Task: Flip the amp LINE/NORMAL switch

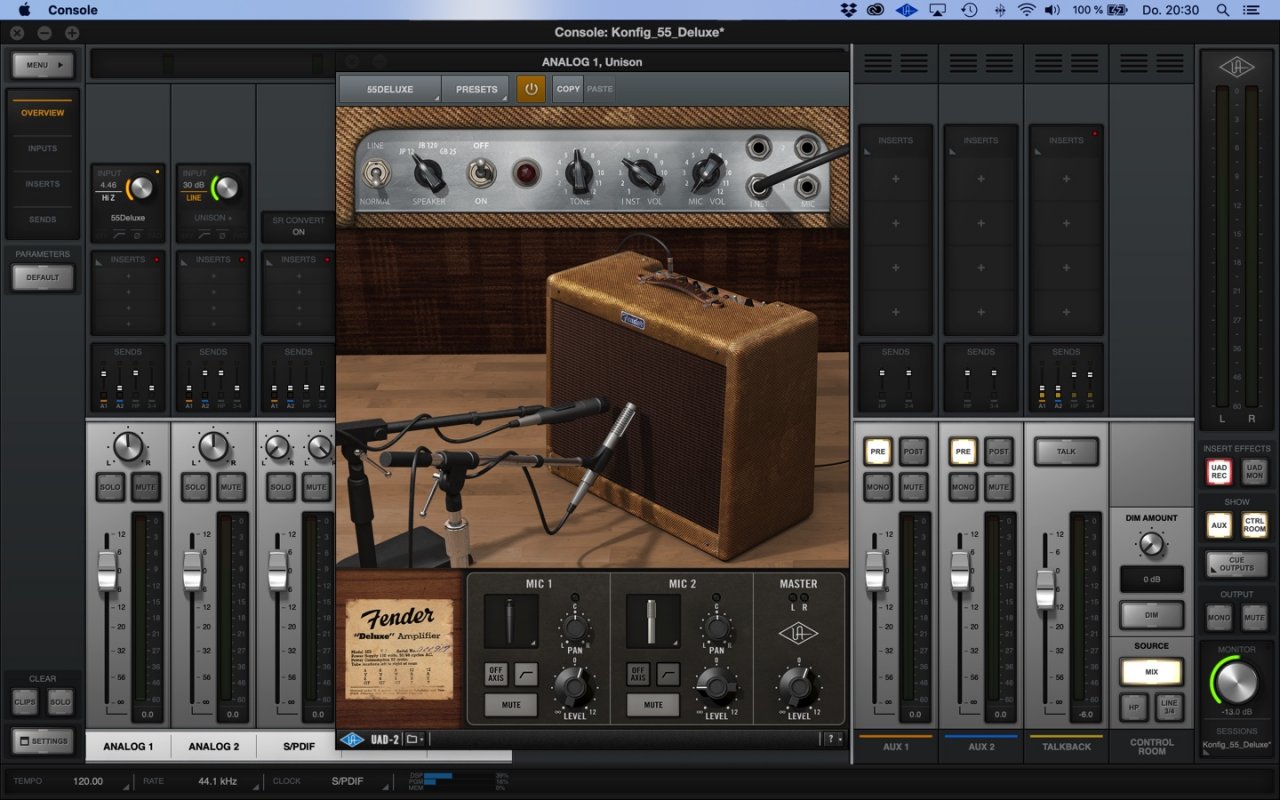Action: (376, 175)
